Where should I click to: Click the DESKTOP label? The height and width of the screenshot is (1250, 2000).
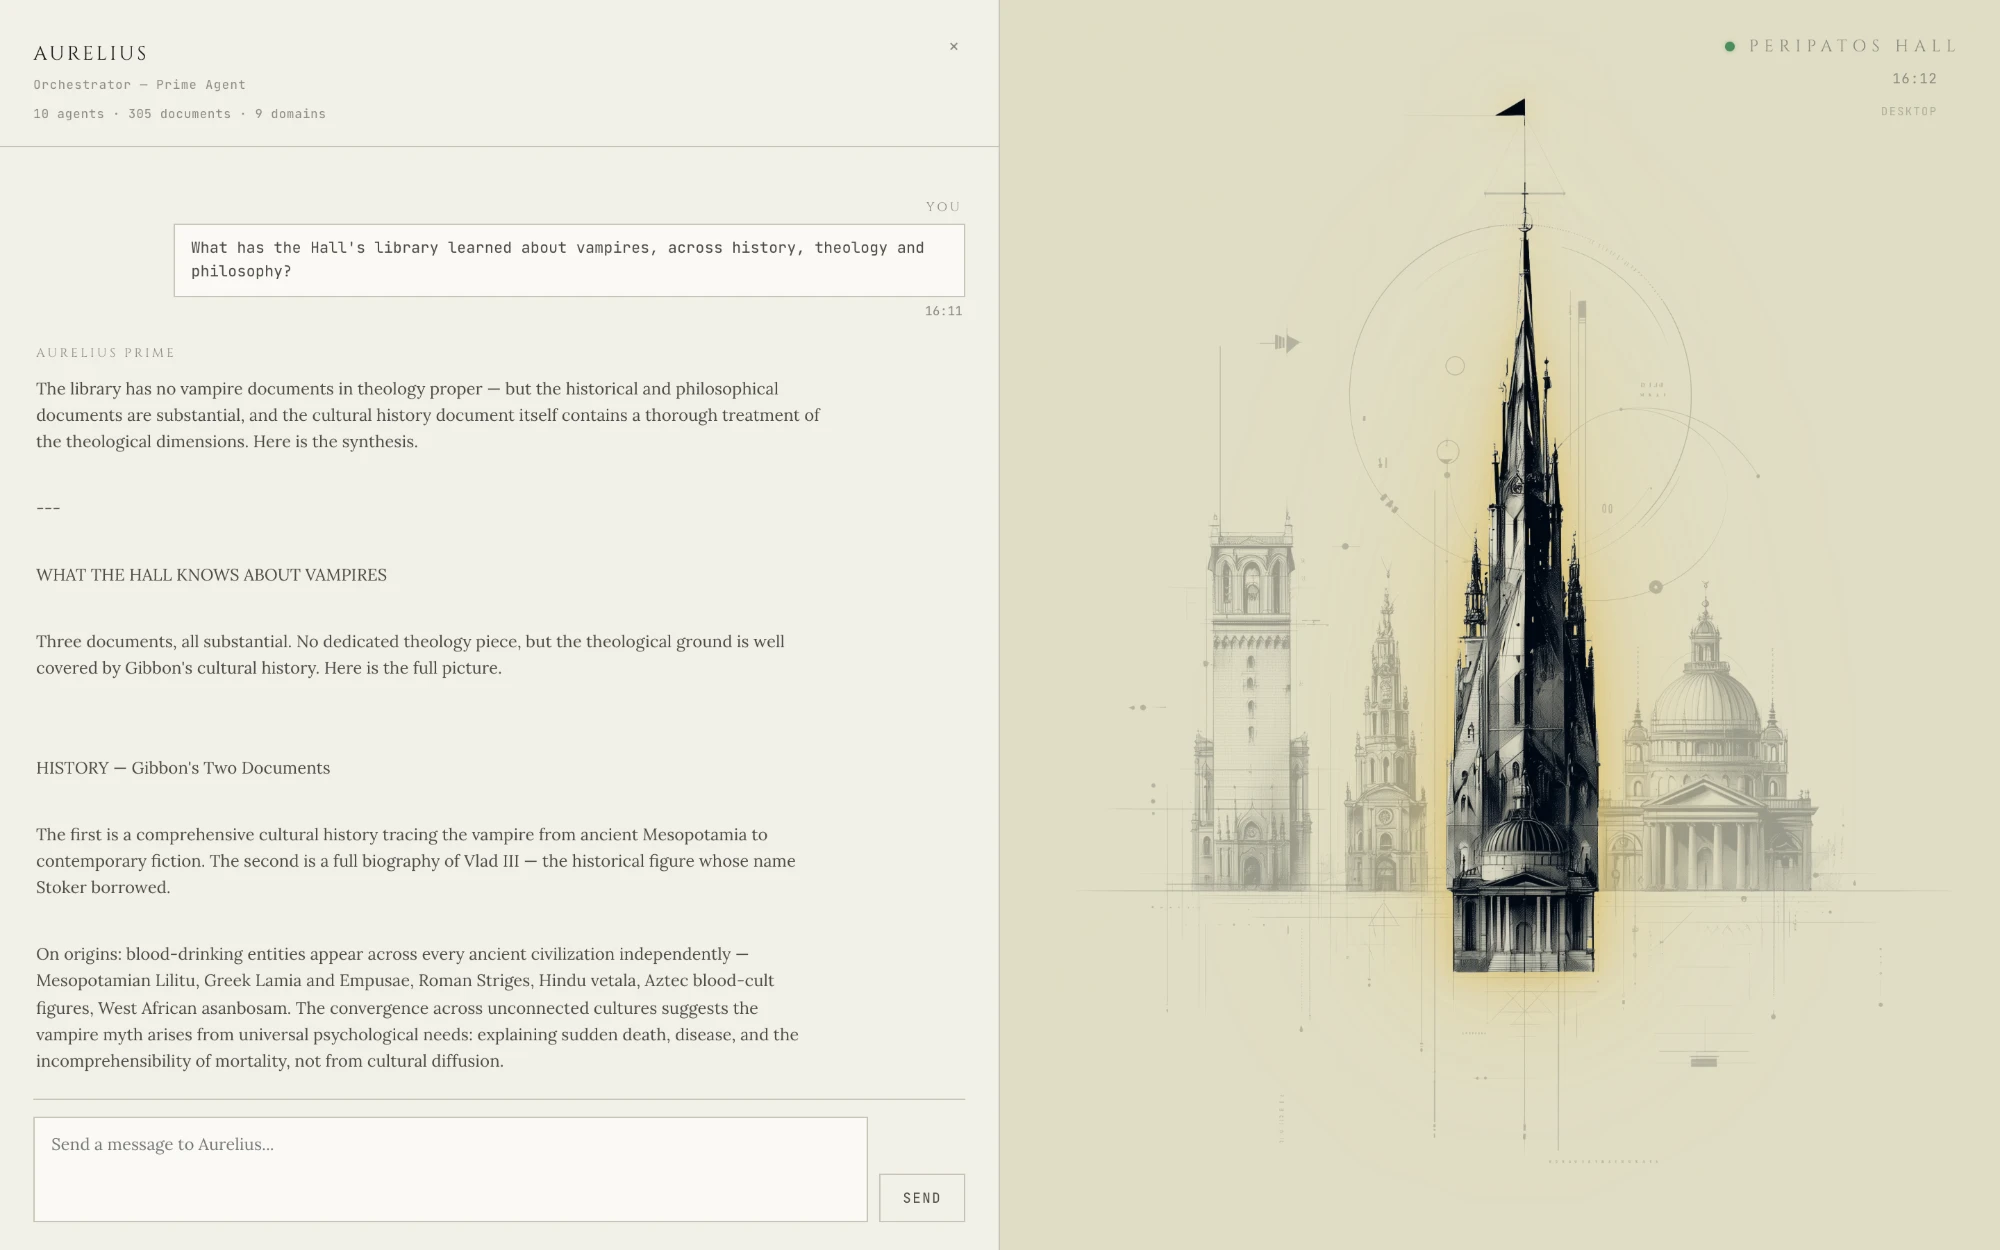1908,111
